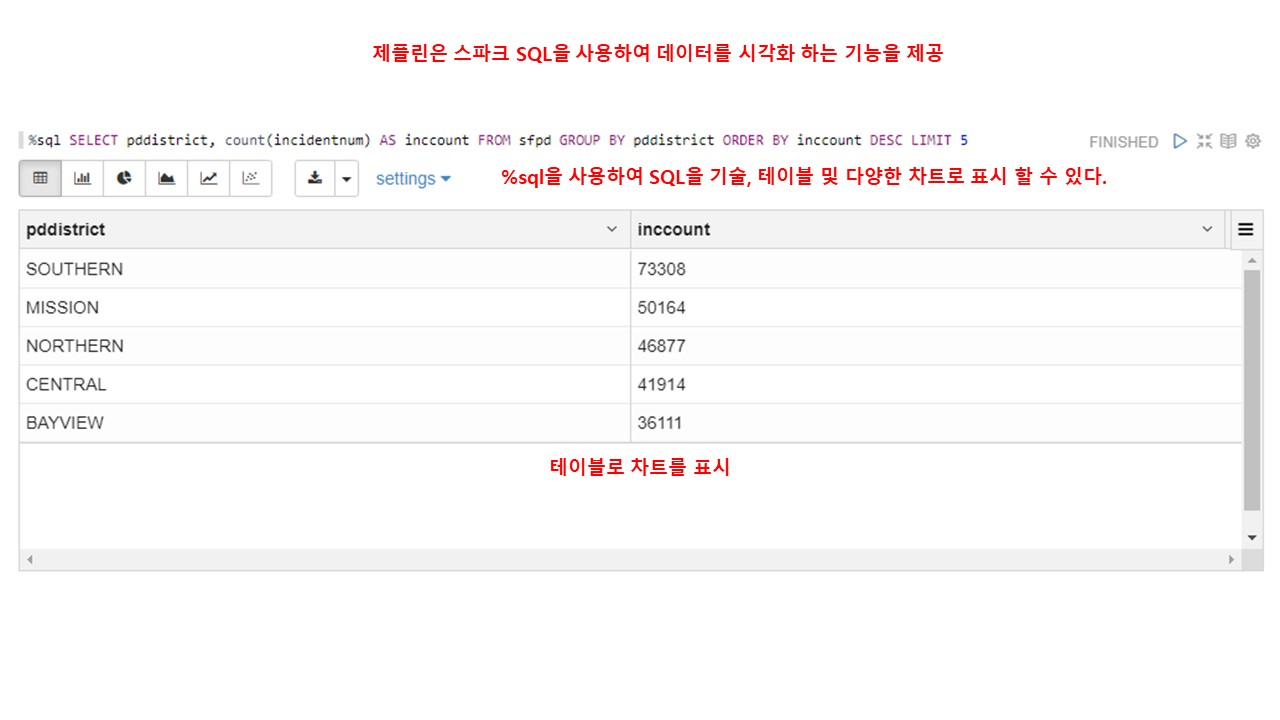Click the FINISHED status label
Image resolution: width=1280 pixels, height=720 pixels.
click(x=1123, y=142)
